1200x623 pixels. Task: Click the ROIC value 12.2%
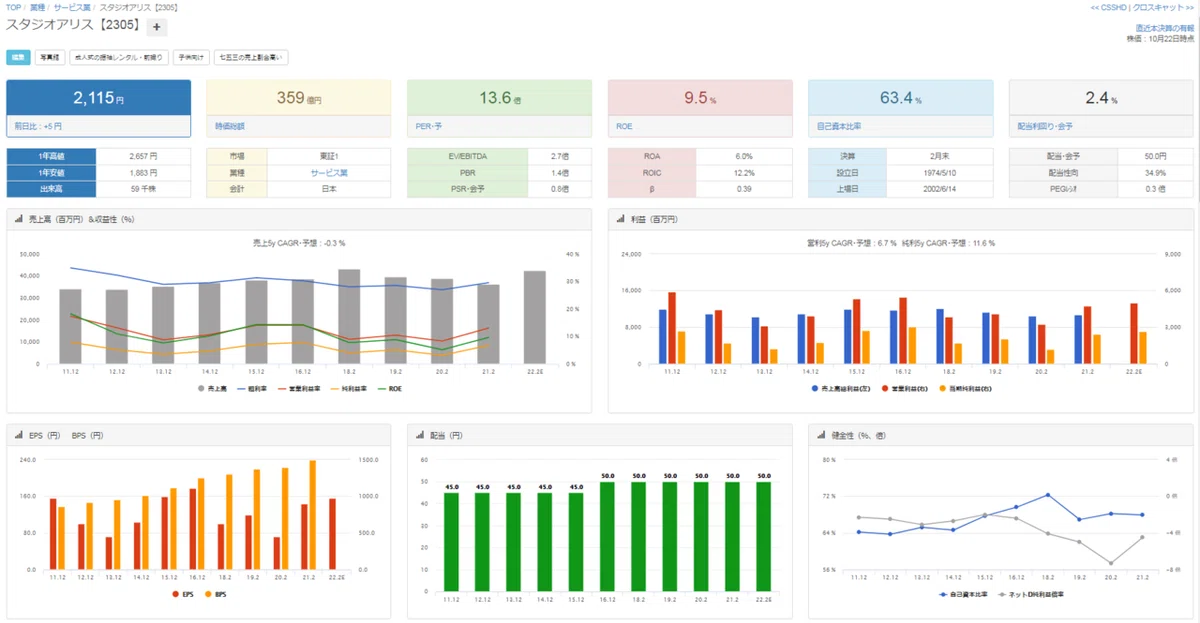point(744,172)
